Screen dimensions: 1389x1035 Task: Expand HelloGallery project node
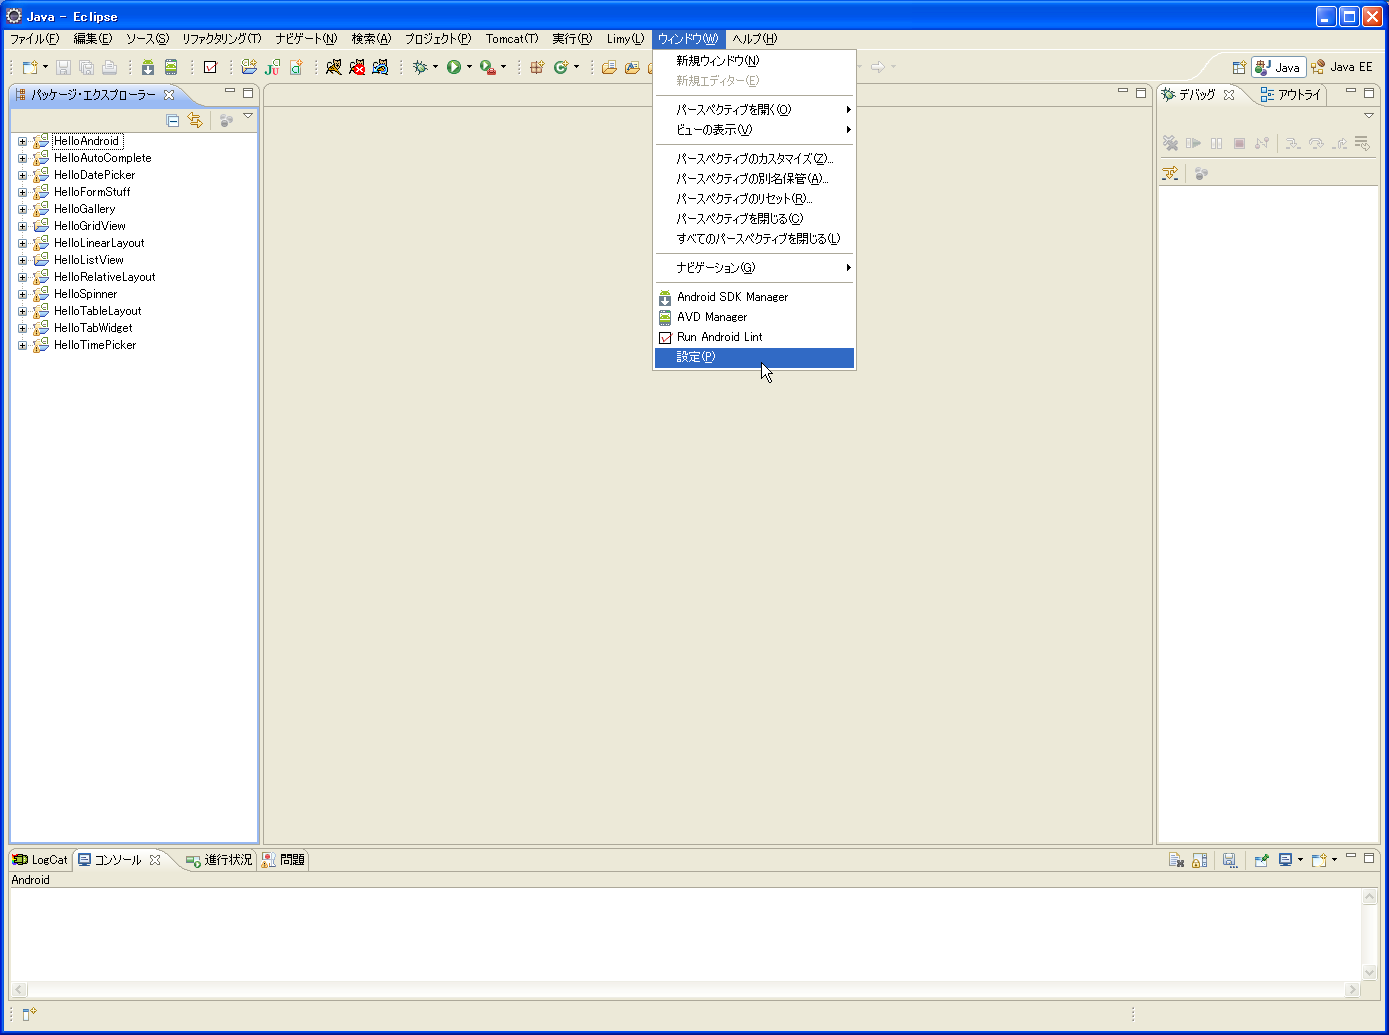(22, 209)
